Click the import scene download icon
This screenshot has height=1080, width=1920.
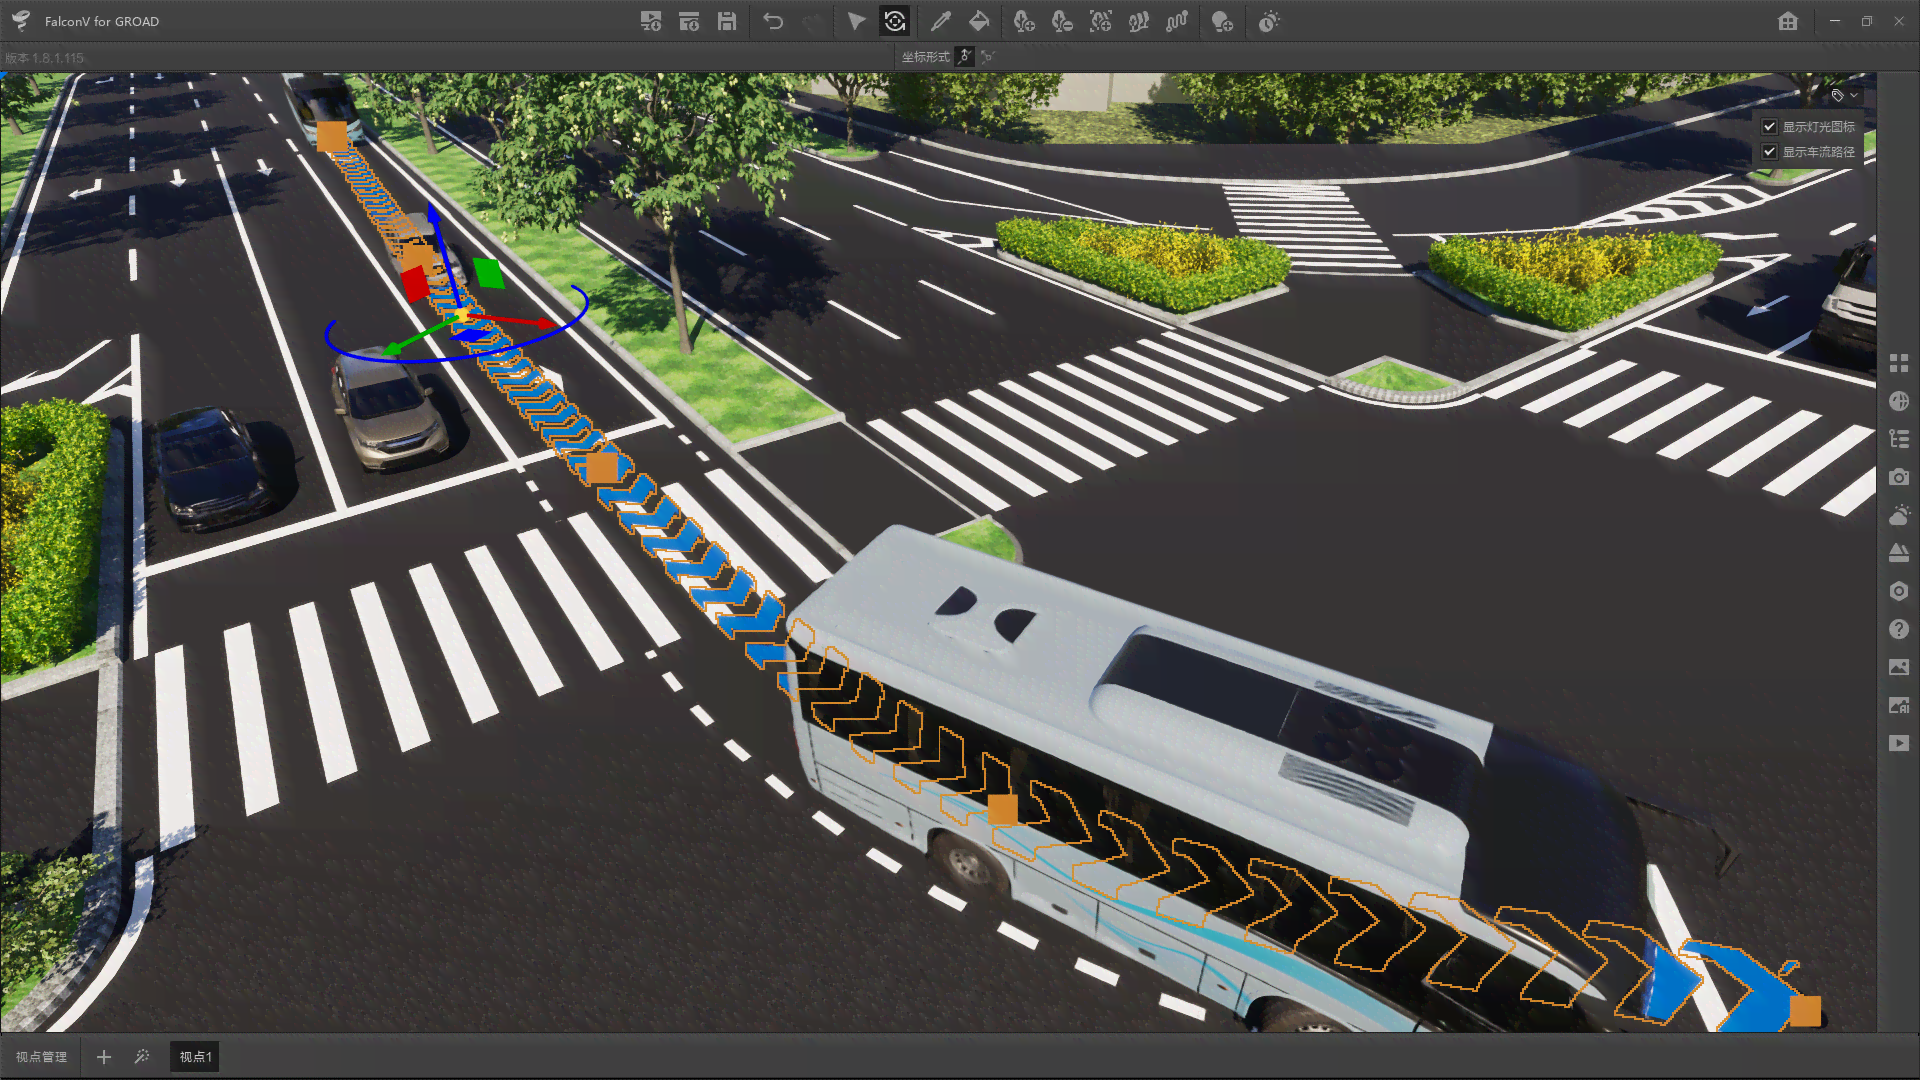[689, 21]
